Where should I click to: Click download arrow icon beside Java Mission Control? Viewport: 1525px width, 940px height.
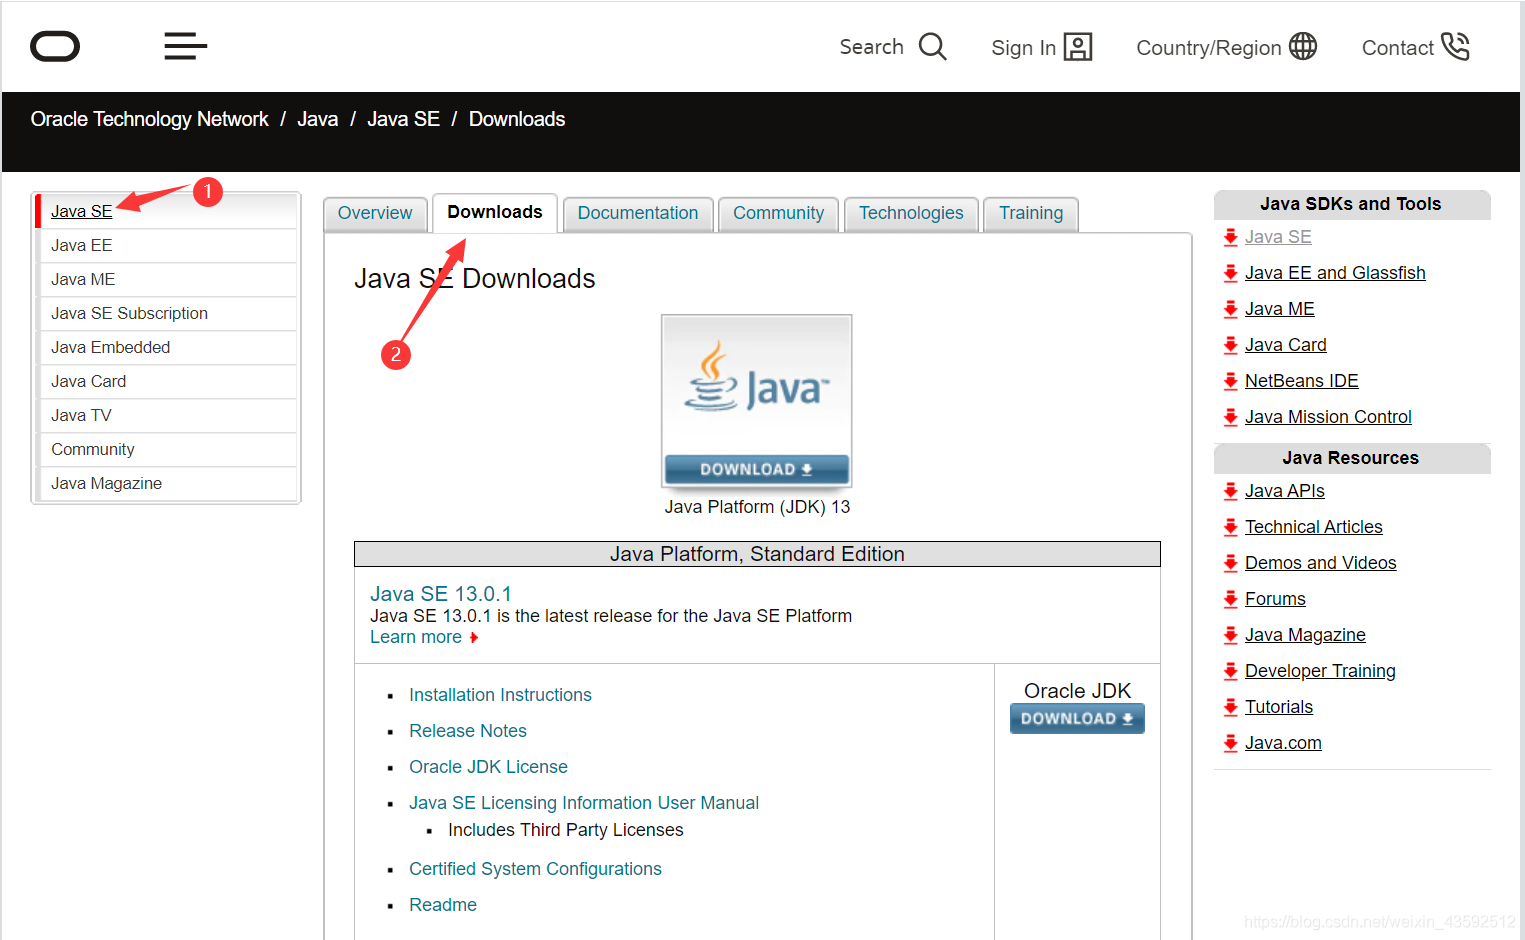pos(1230,417)
